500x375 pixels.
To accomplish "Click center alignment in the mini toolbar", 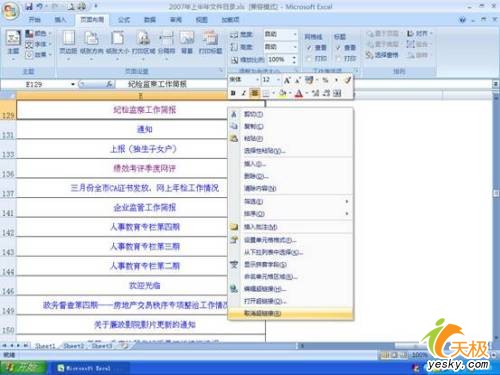I will pos(255,93).
